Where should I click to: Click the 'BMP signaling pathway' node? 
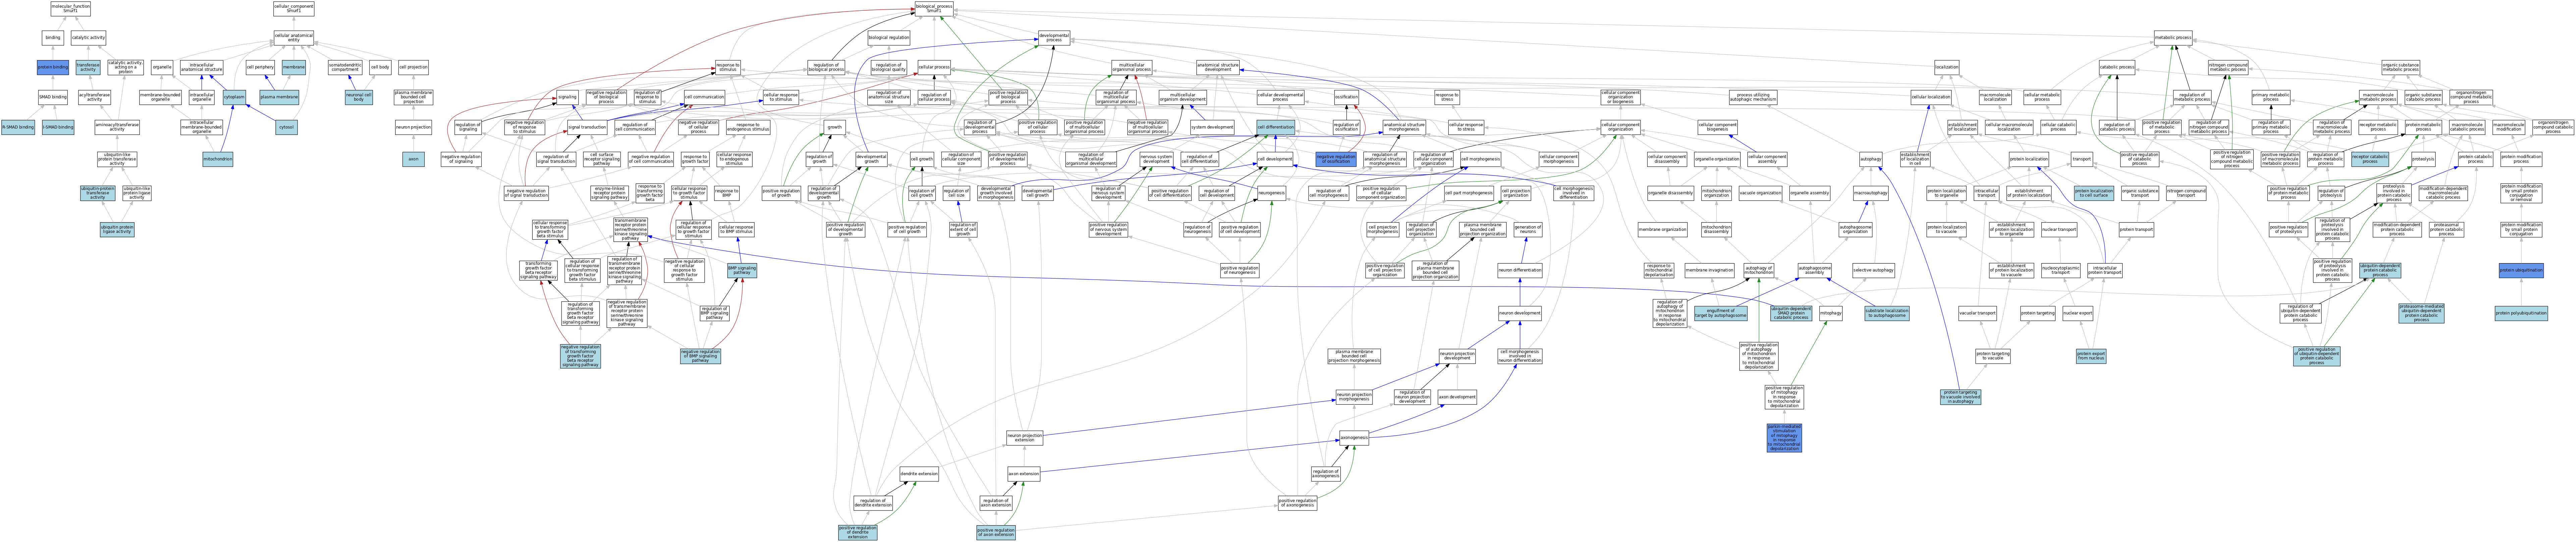pyautogui.click(x=741, y=270)
